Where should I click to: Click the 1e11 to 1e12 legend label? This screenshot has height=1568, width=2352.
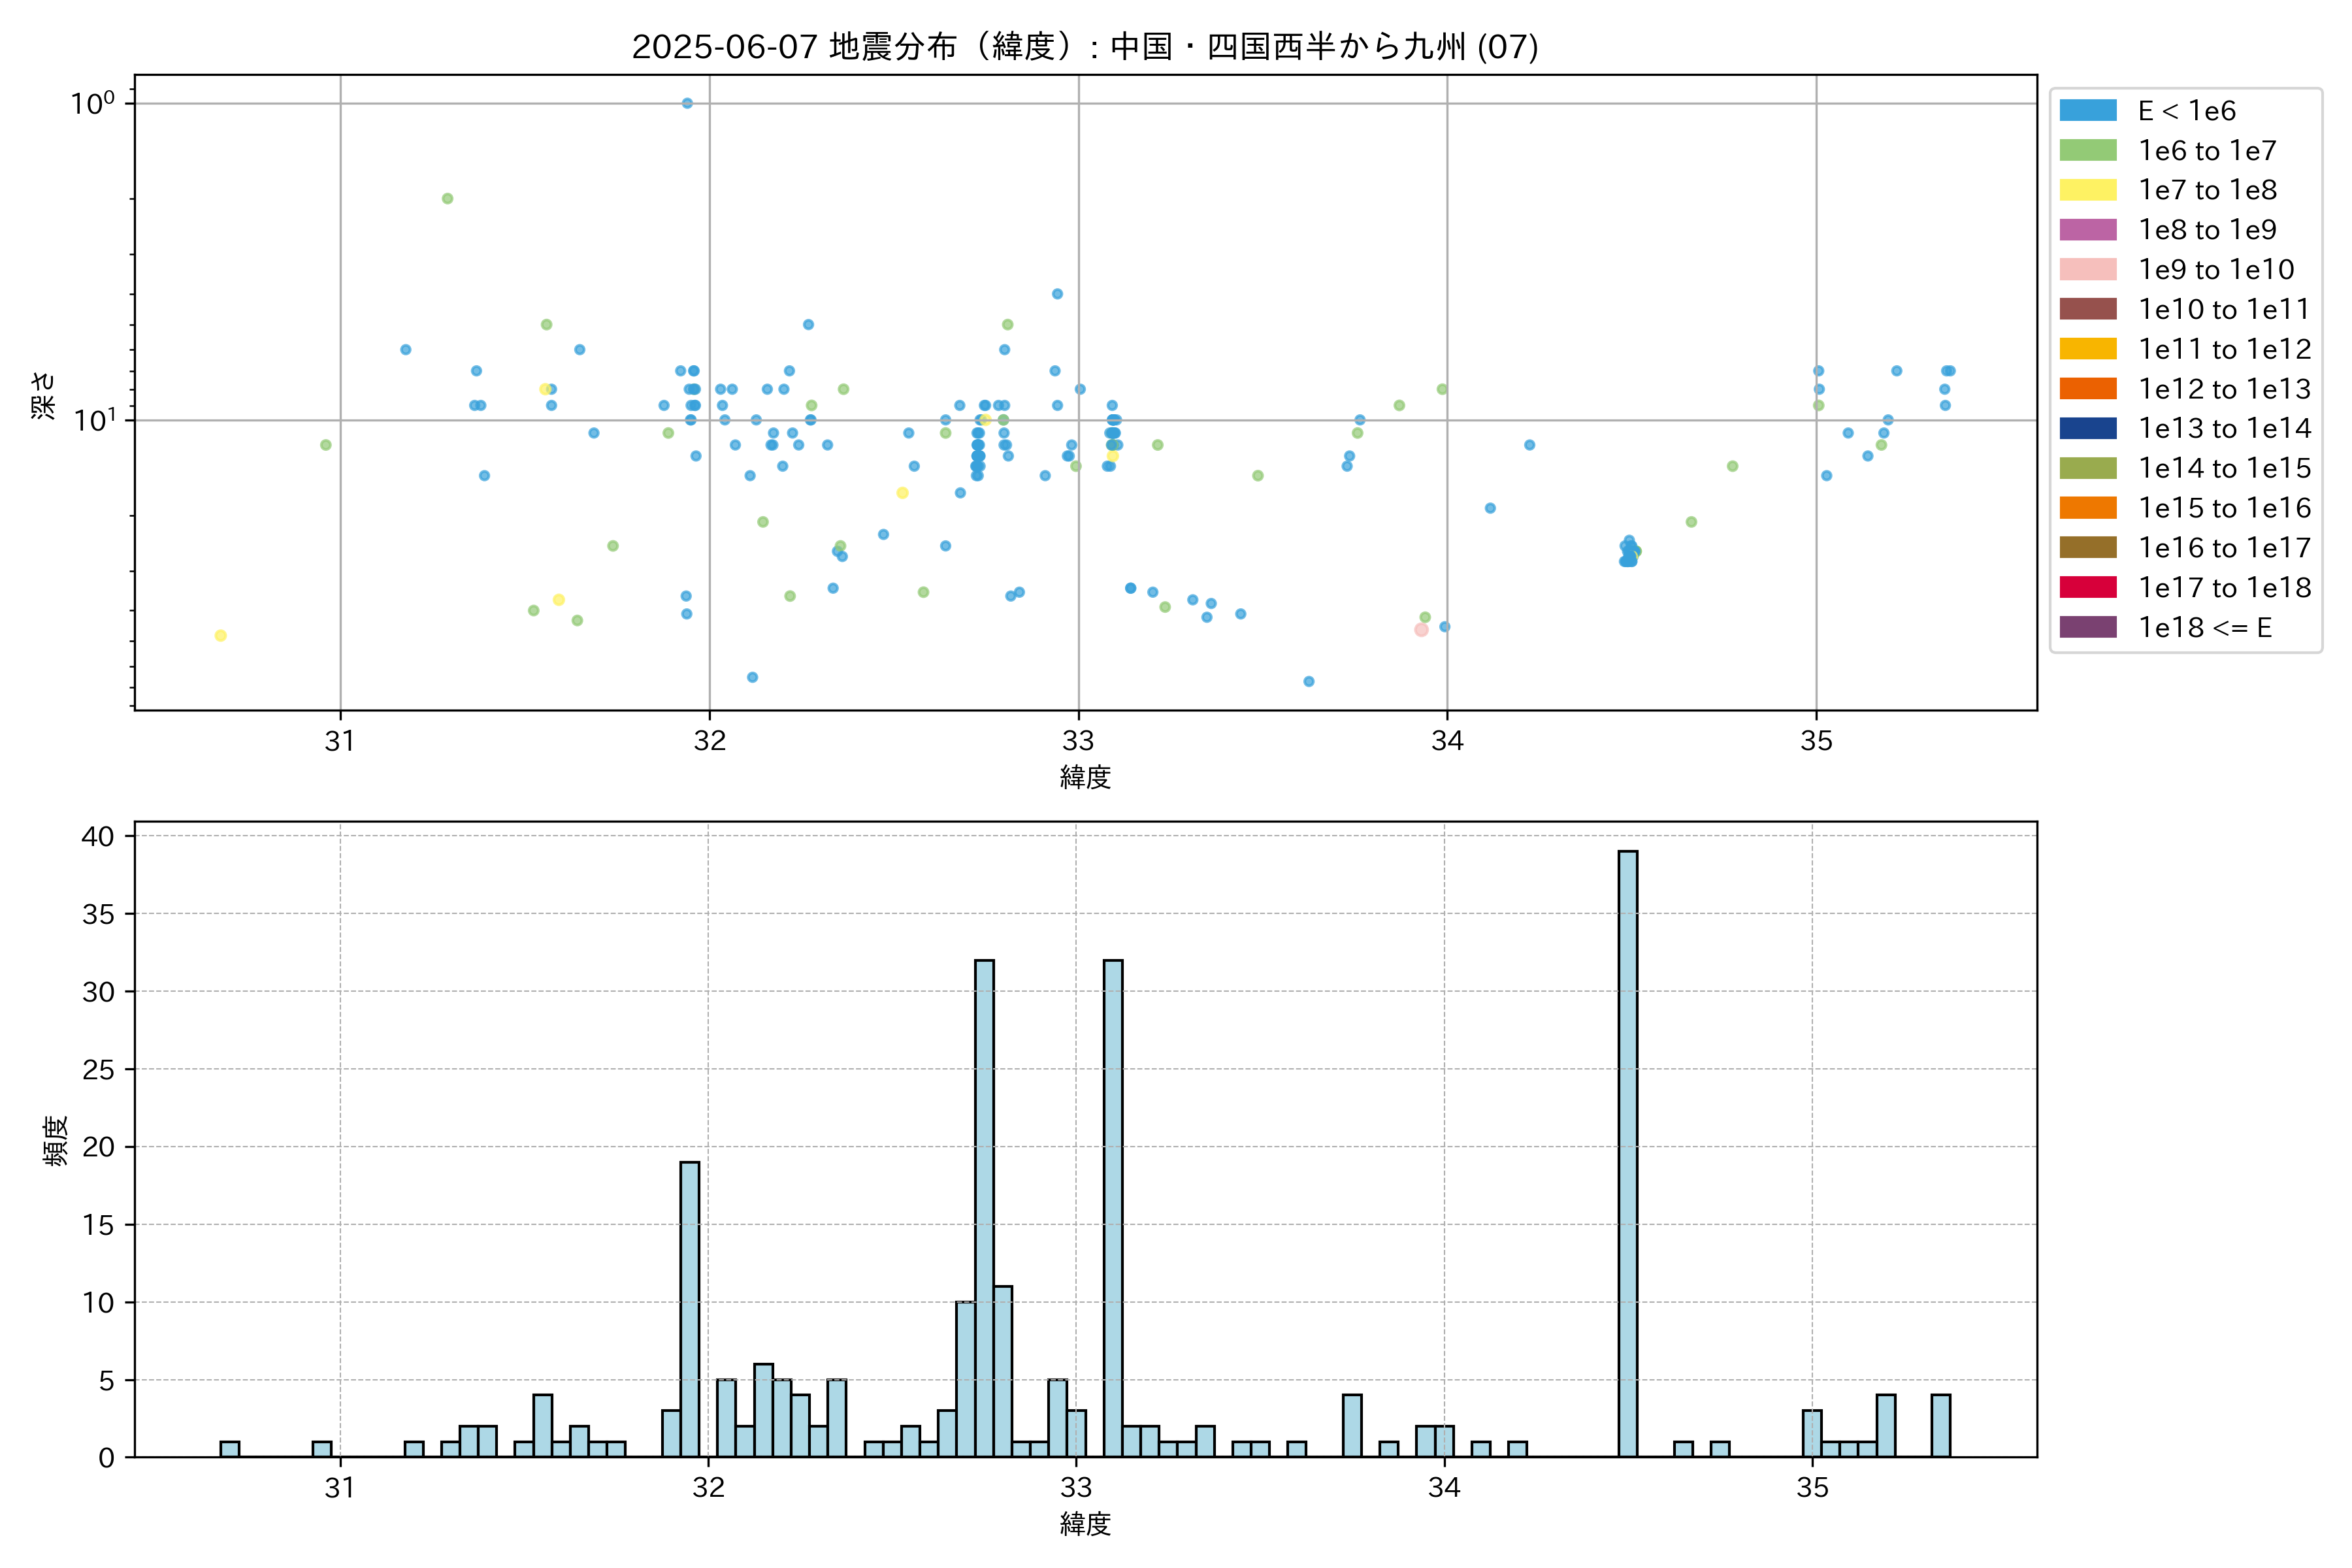pos(2224,349)
